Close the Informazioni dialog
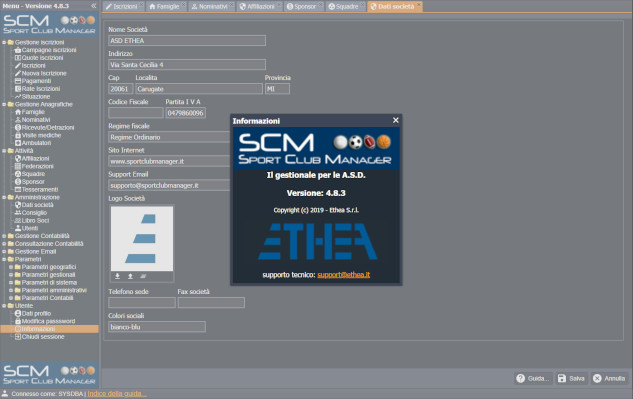The height and width of the screenshot is (399, 633). pyautogui.click(x=396, y=120)
